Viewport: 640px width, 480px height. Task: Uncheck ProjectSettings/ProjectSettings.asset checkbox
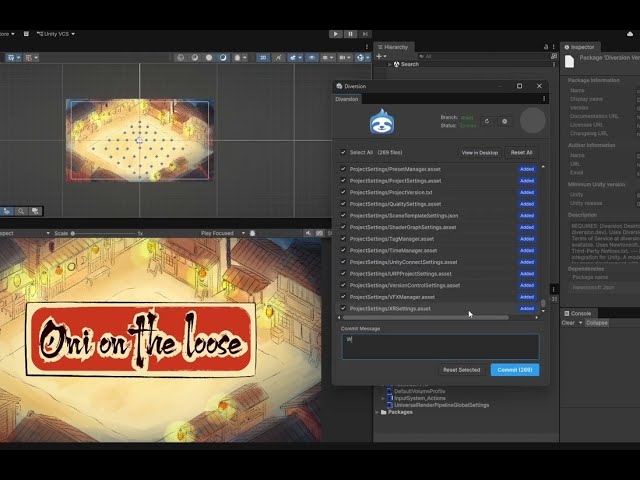point(343,180)
